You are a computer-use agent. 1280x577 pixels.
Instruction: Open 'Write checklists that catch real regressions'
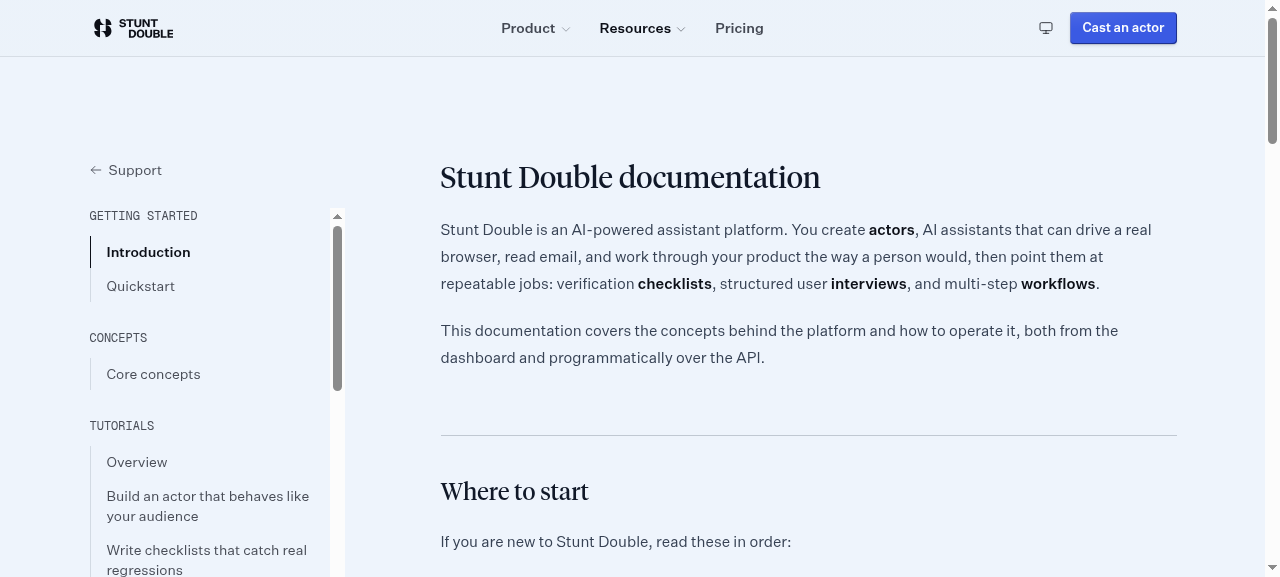click(207, 560)
